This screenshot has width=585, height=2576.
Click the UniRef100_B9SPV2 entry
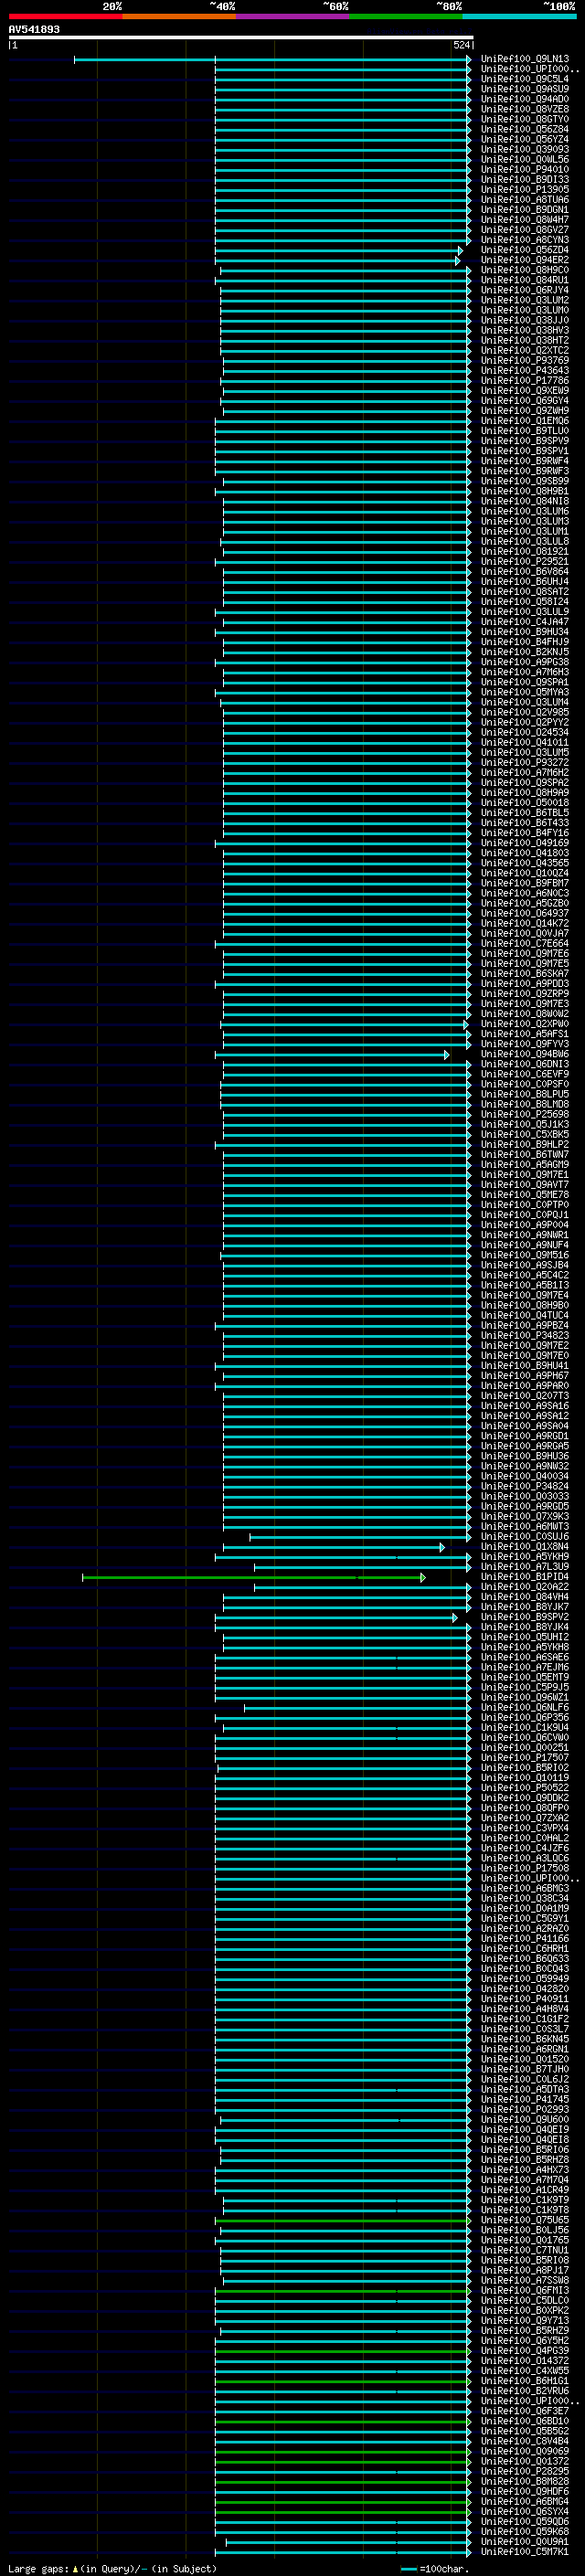(x=524, y=1616)
